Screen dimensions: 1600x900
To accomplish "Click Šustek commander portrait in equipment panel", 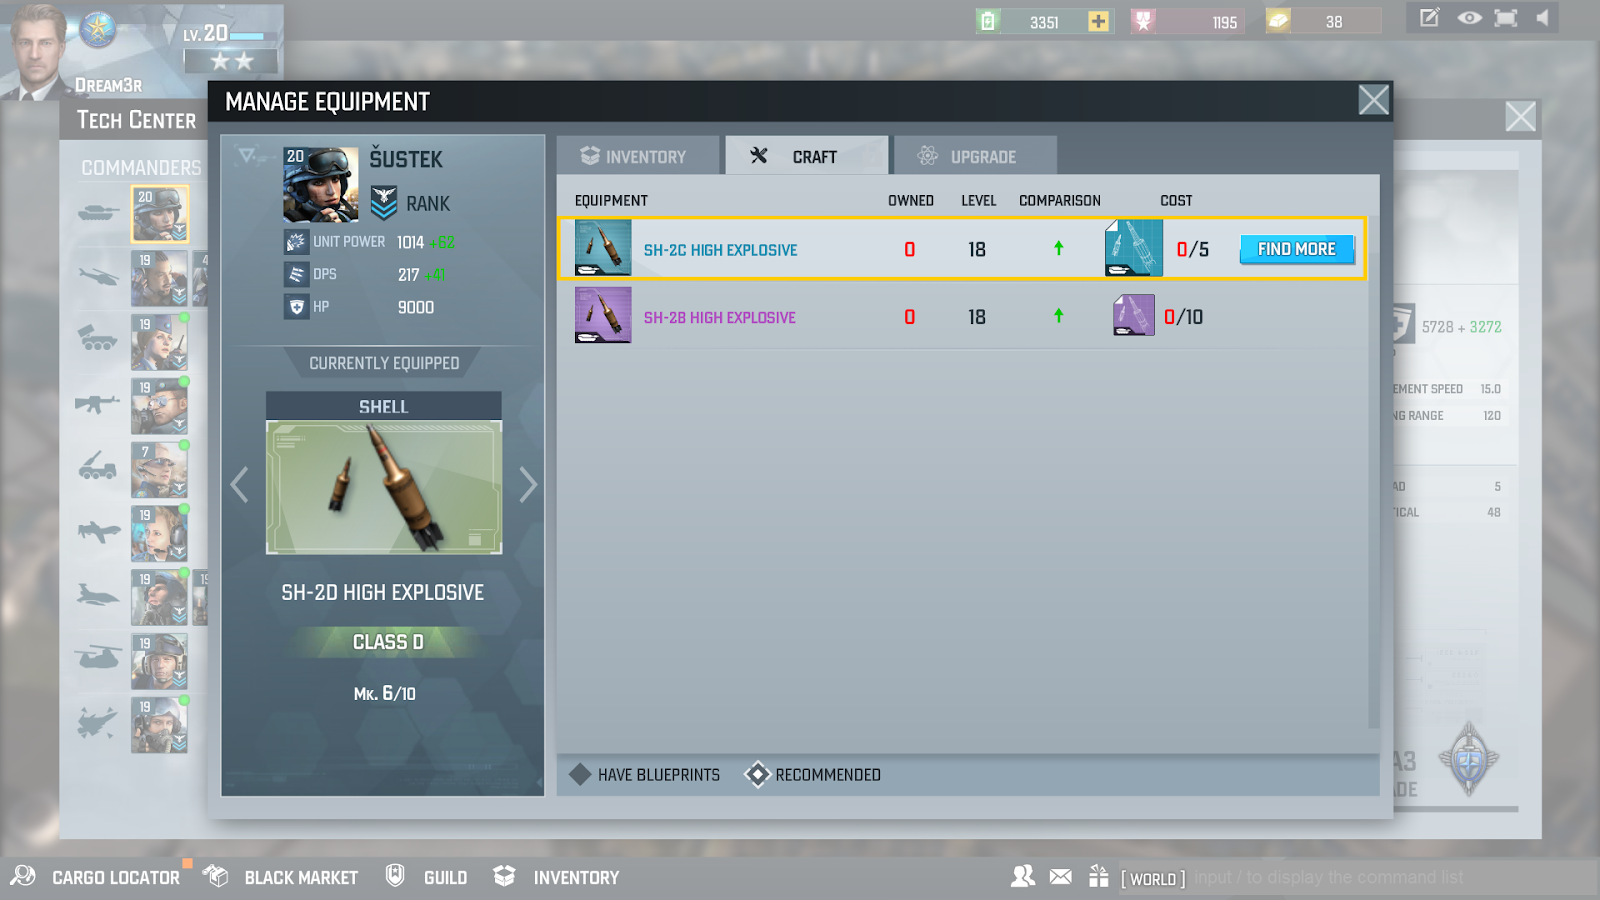I will pos(321,185).
